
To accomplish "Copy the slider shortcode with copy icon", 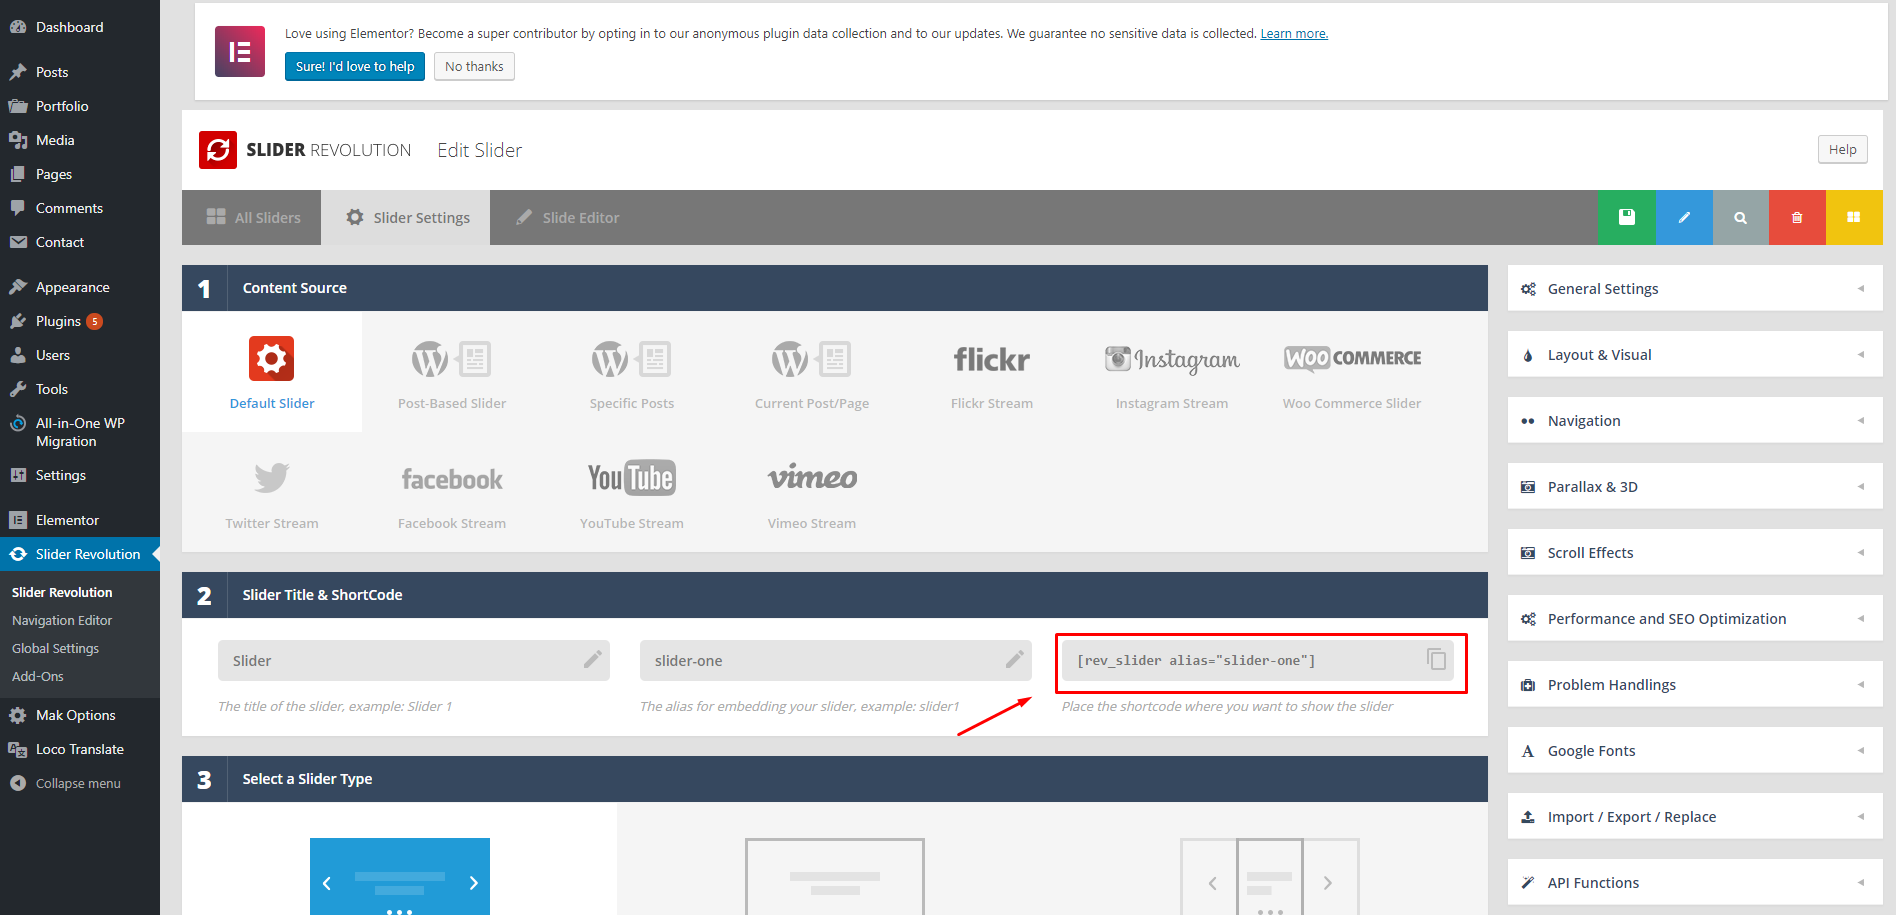I will coord(1437,659).
